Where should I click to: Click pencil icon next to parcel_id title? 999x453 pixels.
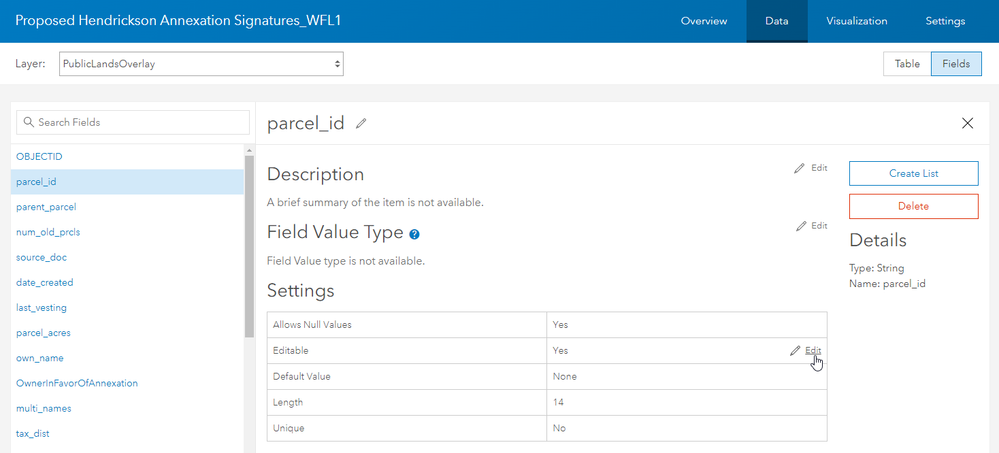361,123
